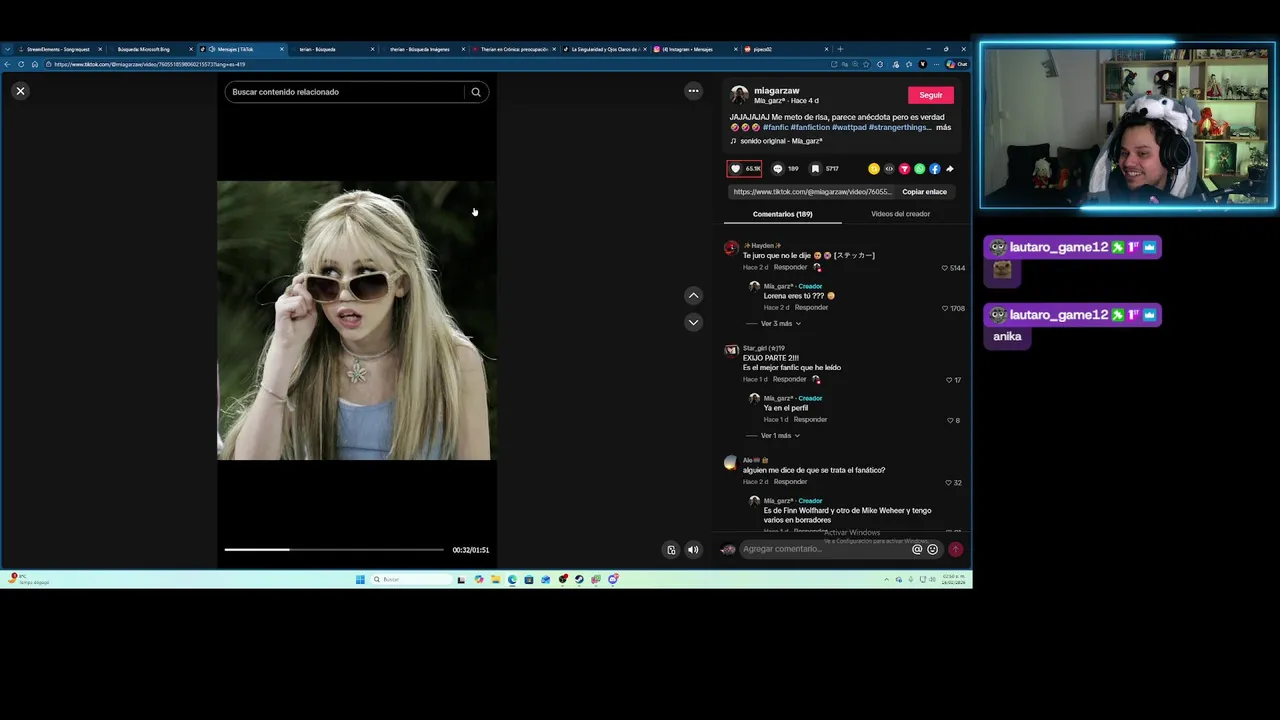Switch to StreamElements Songrequest browser tab

point(58,49)
